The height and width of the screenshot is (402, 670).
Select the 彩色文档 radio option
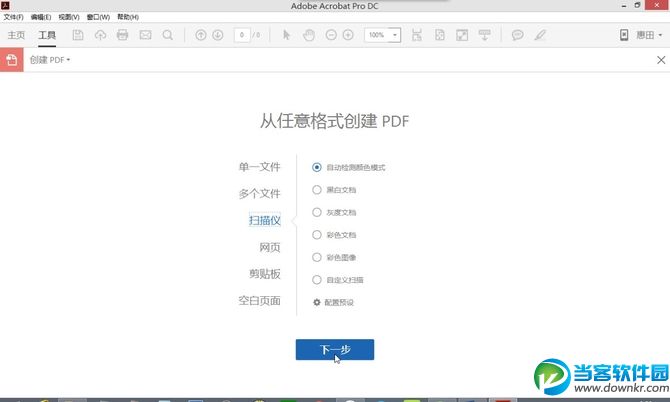[x=317, y=235]
